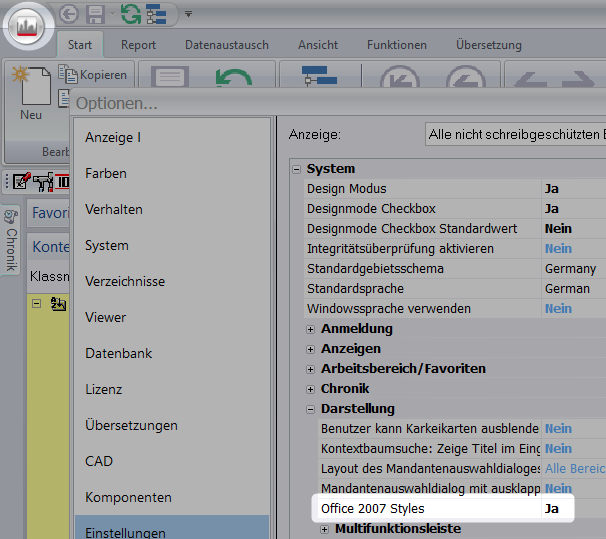Switch to the Start ribbon tab
606x539 pixels.
(80, 45)
